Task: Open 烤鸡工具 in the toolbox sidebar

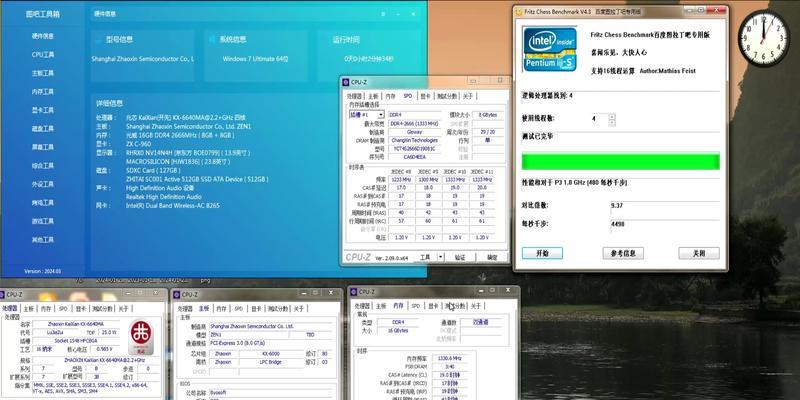Action: [43, 203]
